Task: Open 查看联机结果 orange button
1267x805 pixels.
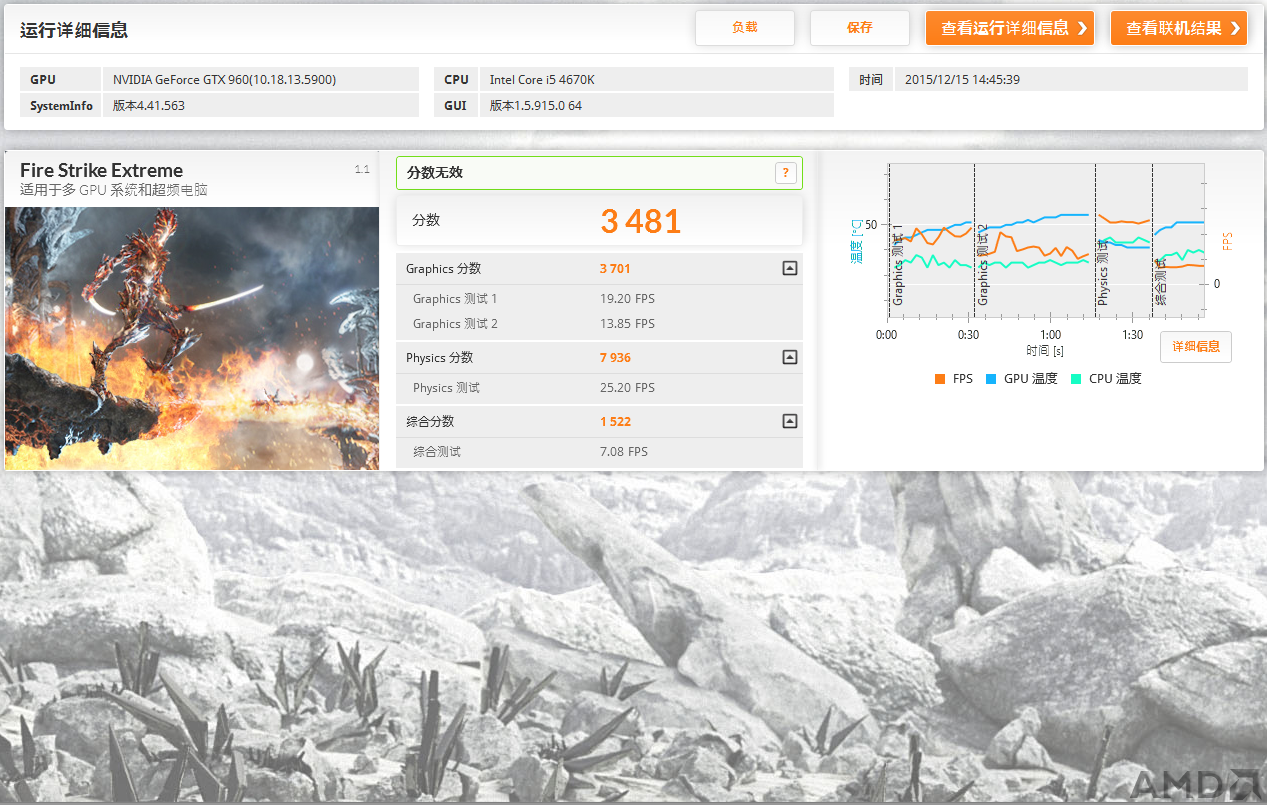Action: 1178,28
